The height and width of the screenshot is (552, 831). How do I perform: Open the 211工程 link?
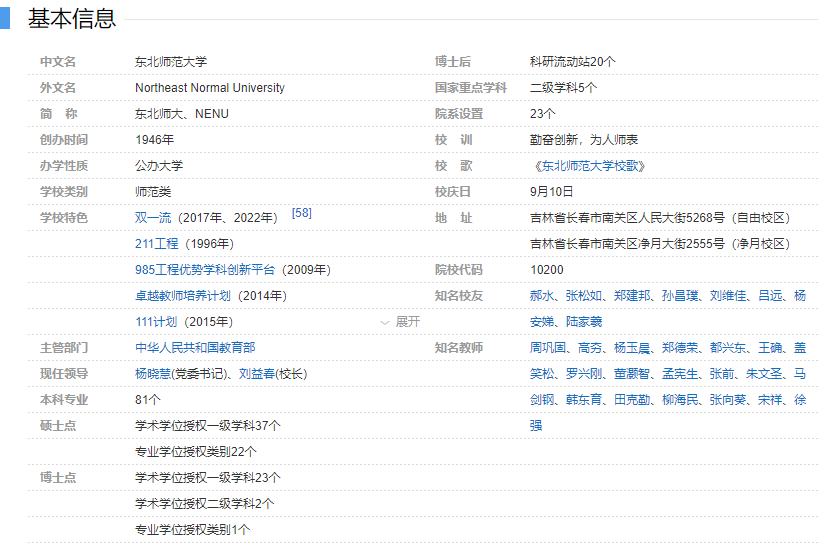[156, 244]
